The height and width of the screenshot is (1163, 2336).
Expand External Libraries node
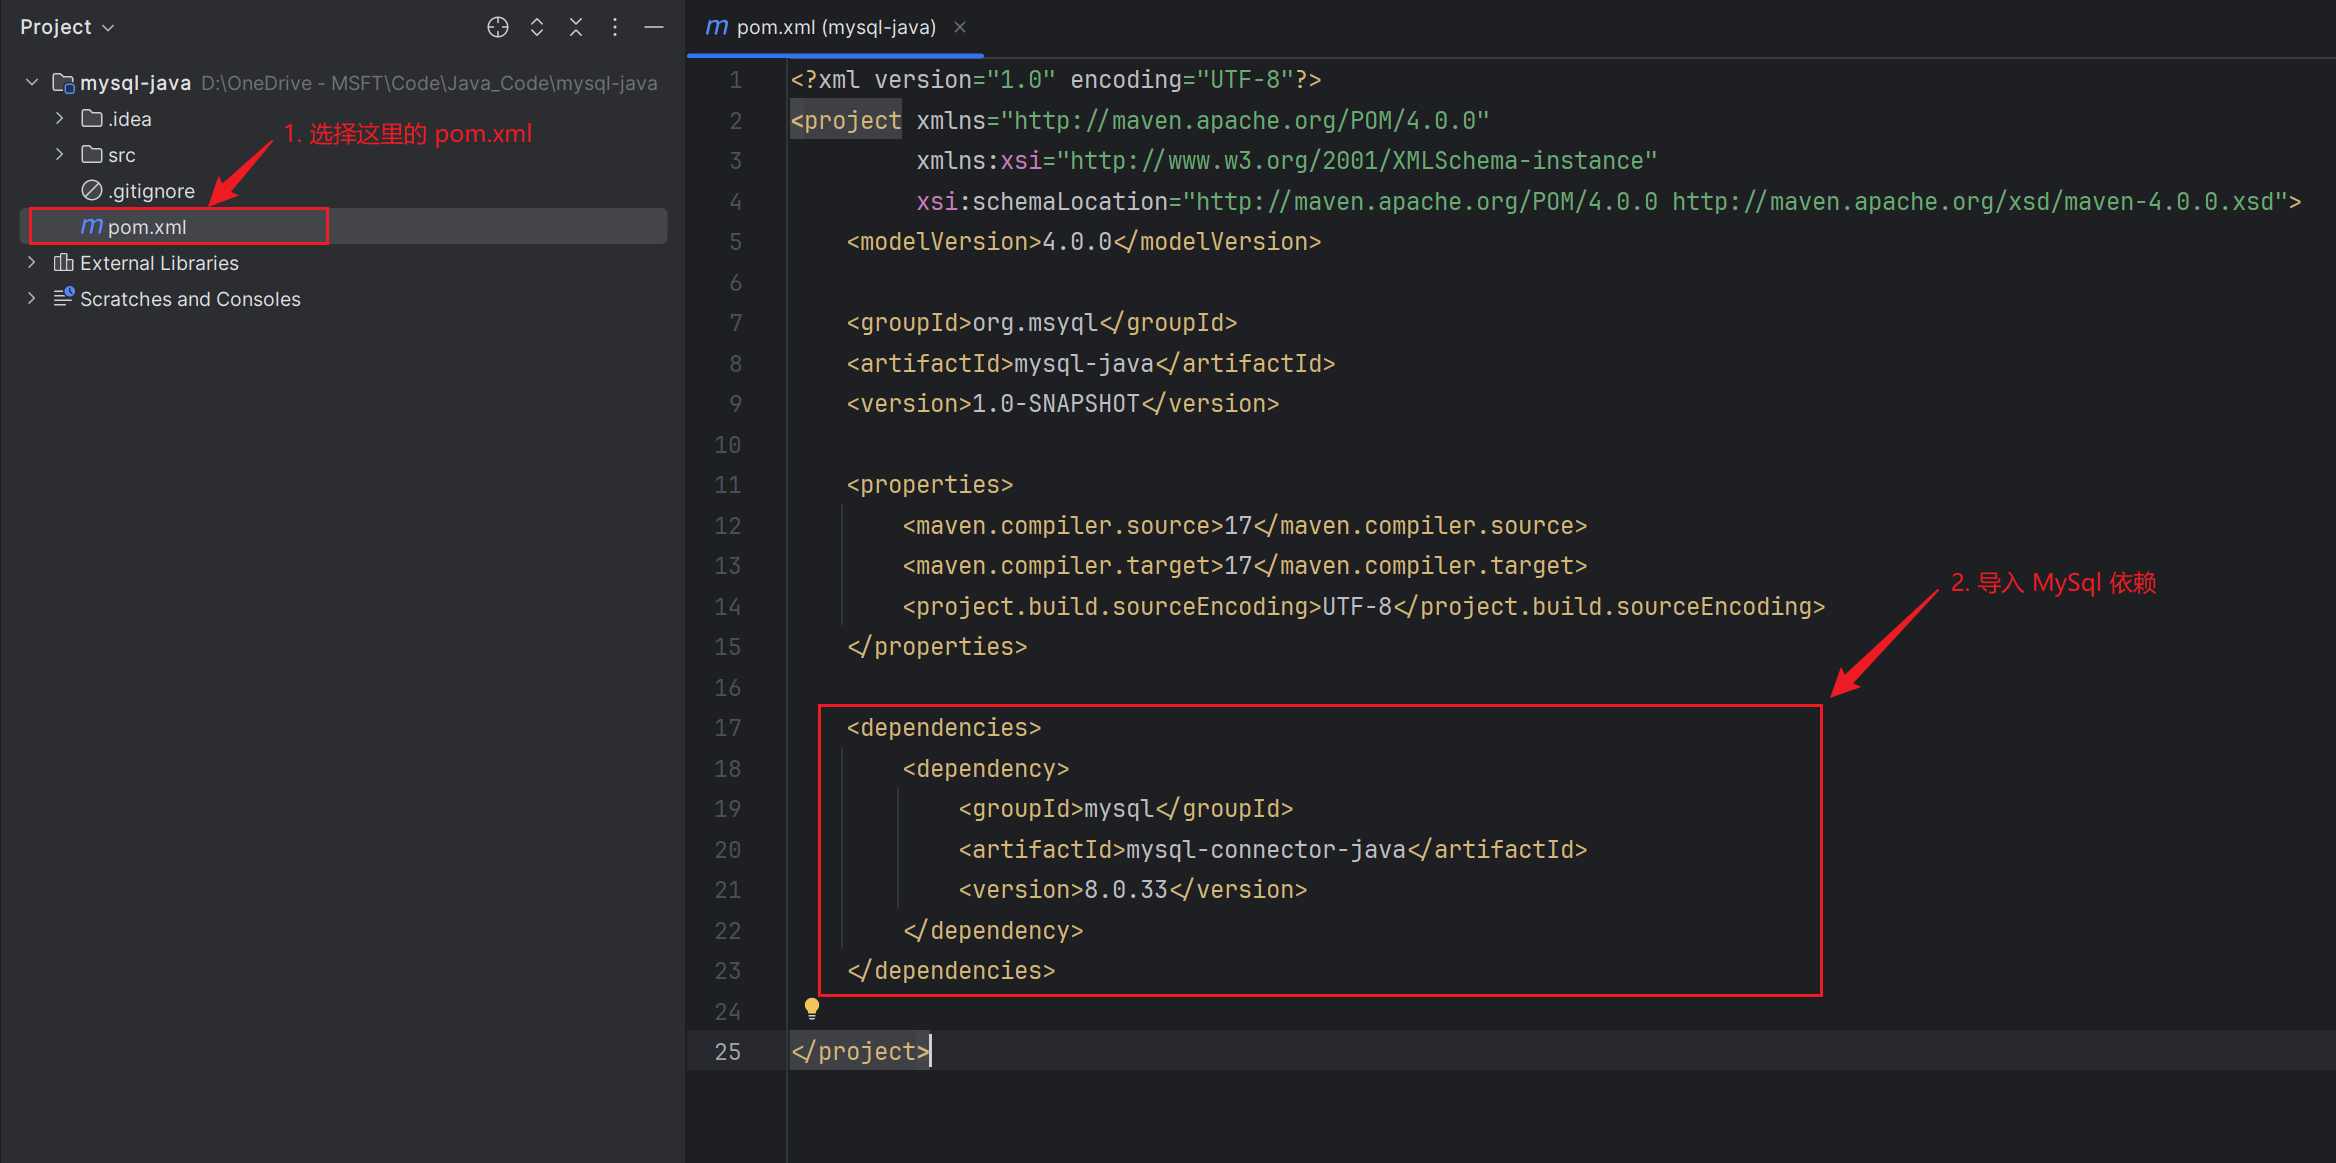(32, 263)
